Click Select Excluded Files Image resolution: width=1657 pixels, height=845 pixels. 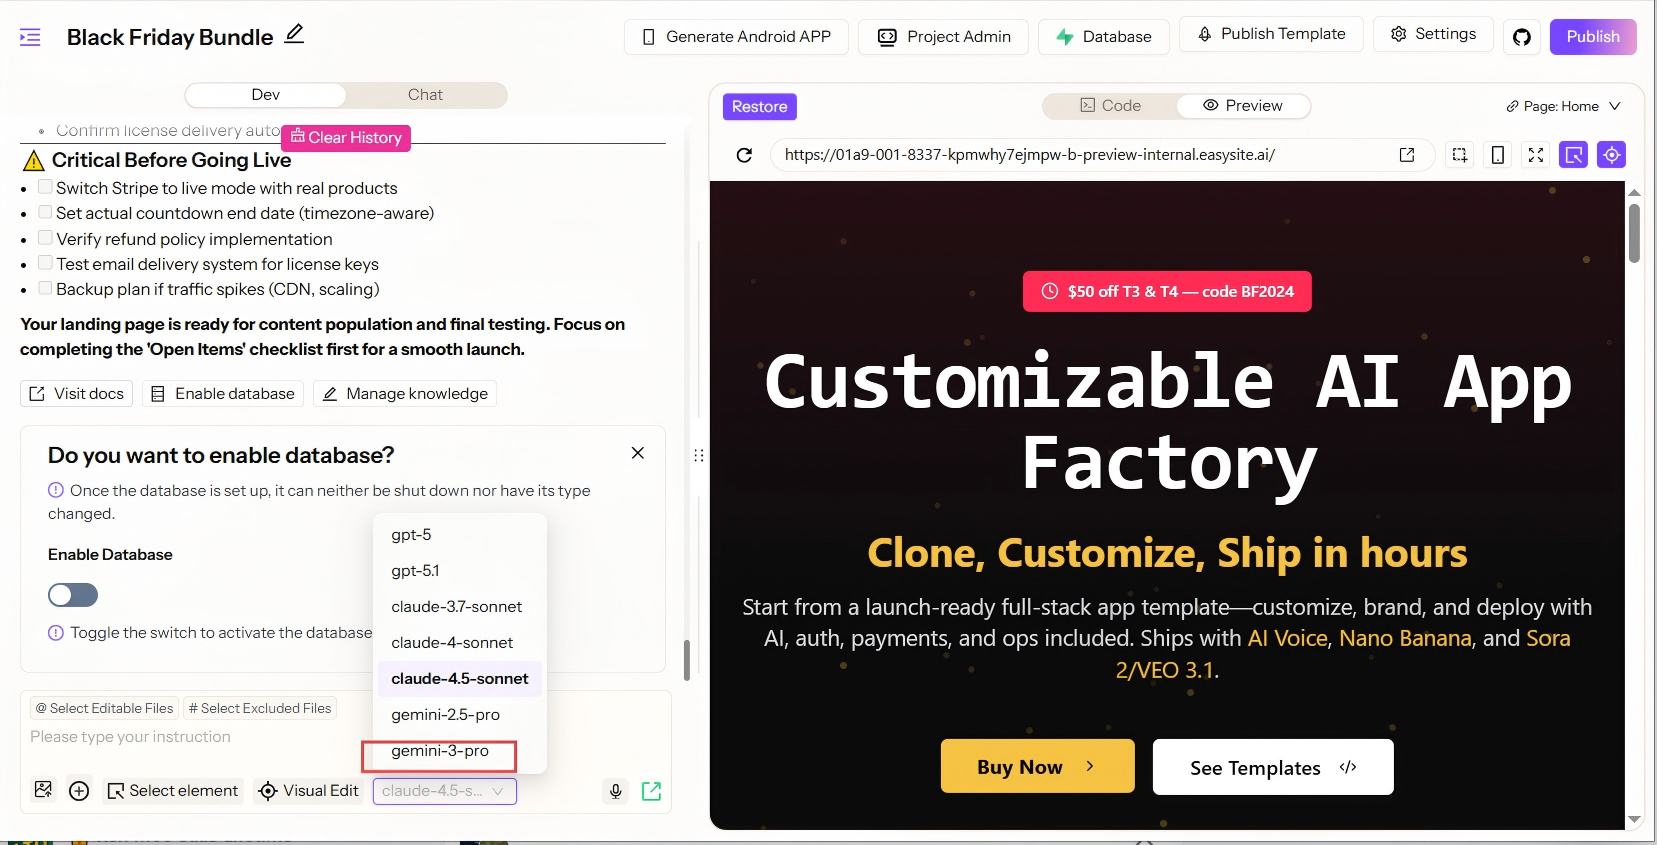click(260, 708)
